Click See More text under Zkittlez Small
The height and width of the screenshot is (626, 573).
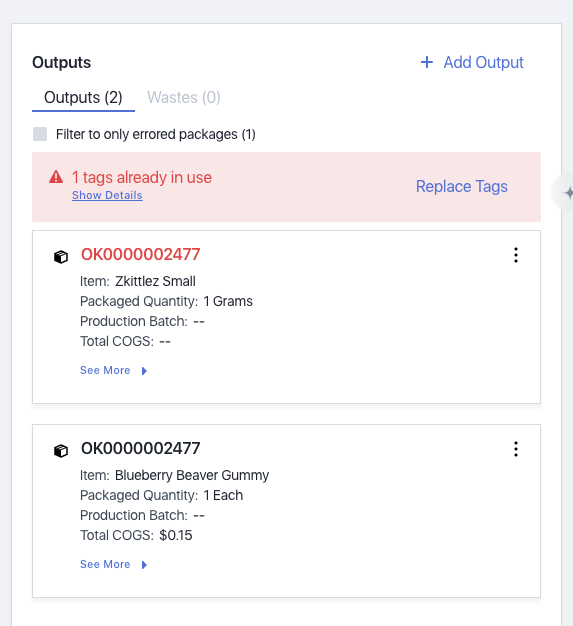coord(105,370)
